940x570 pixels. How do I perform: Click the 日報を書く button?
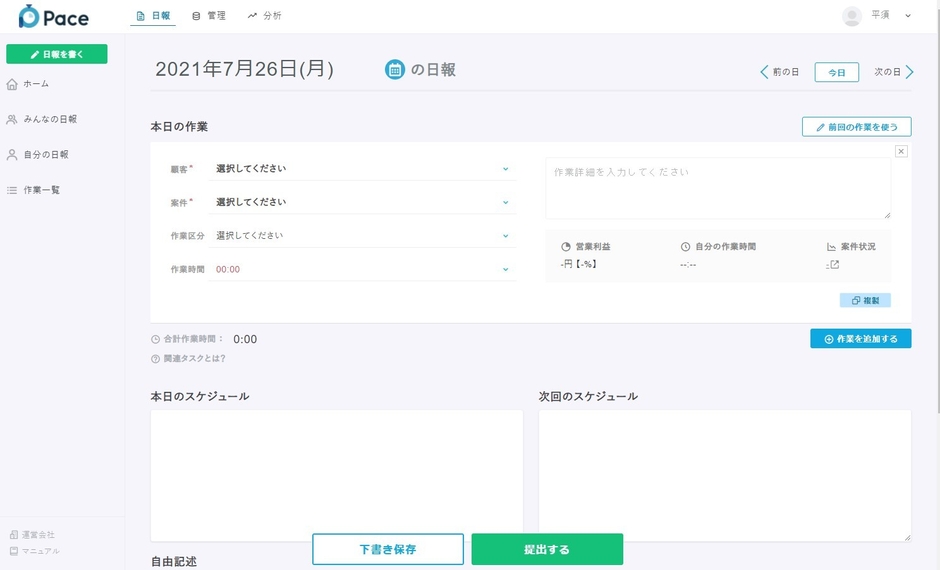[57, 54]
